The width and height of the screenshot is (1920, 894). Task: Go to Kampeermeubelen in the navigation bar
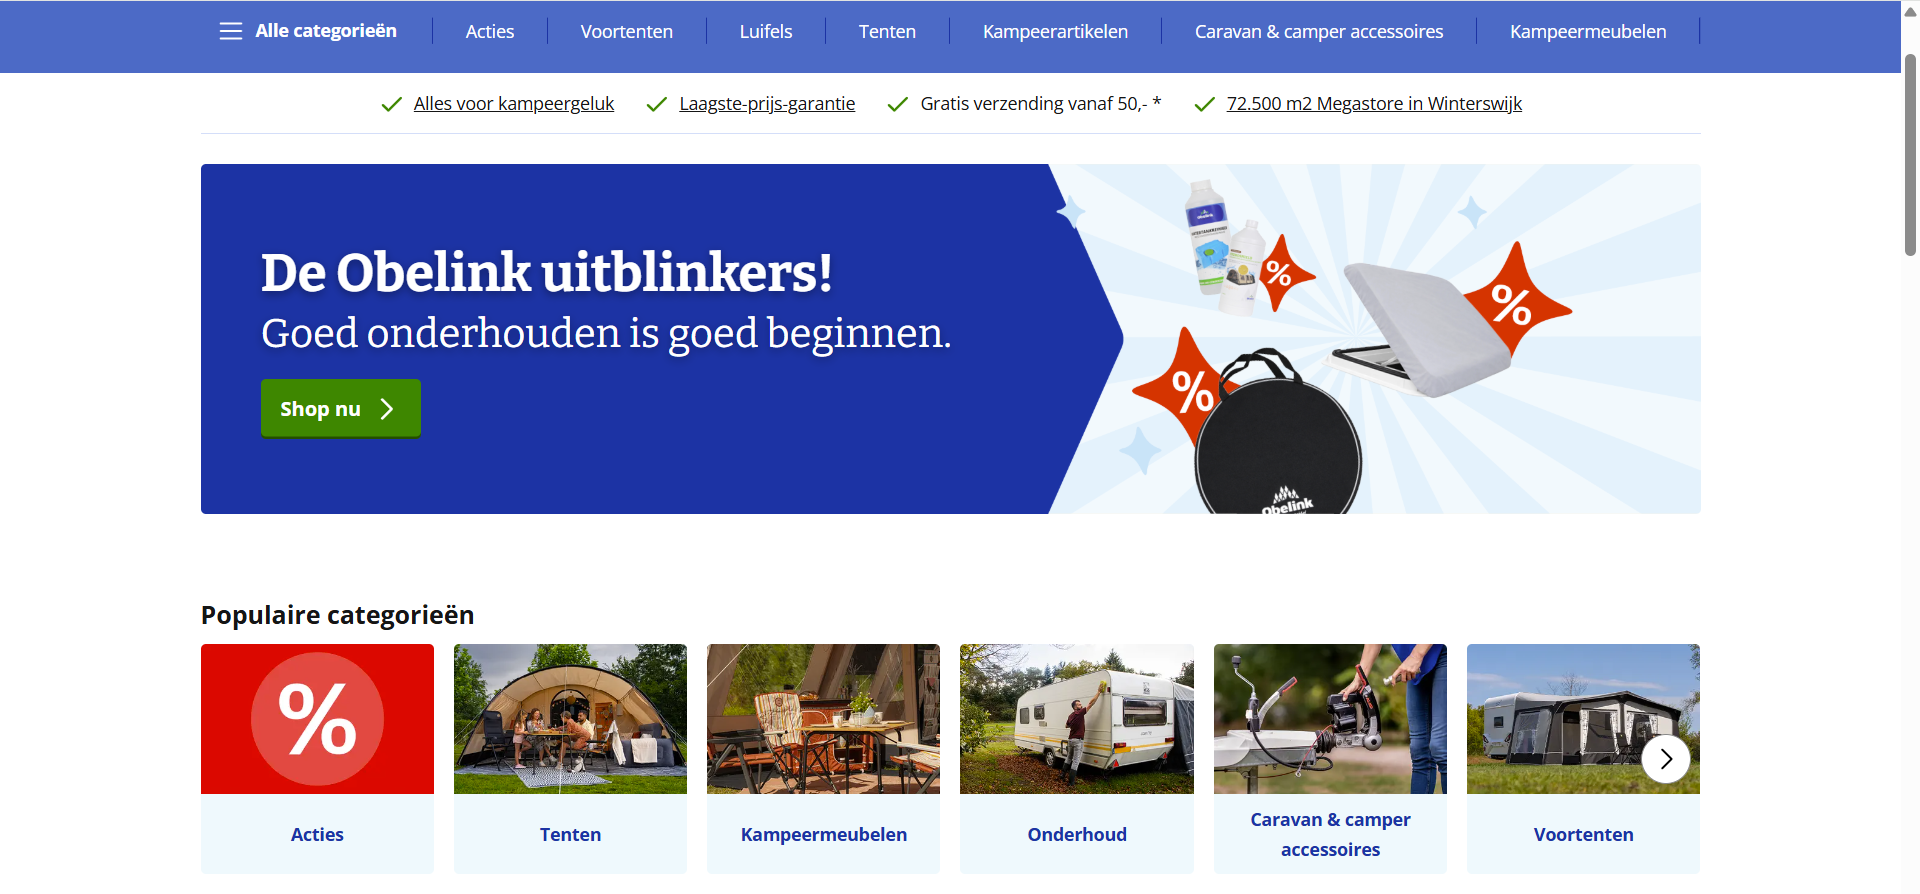coord(1588,32)
